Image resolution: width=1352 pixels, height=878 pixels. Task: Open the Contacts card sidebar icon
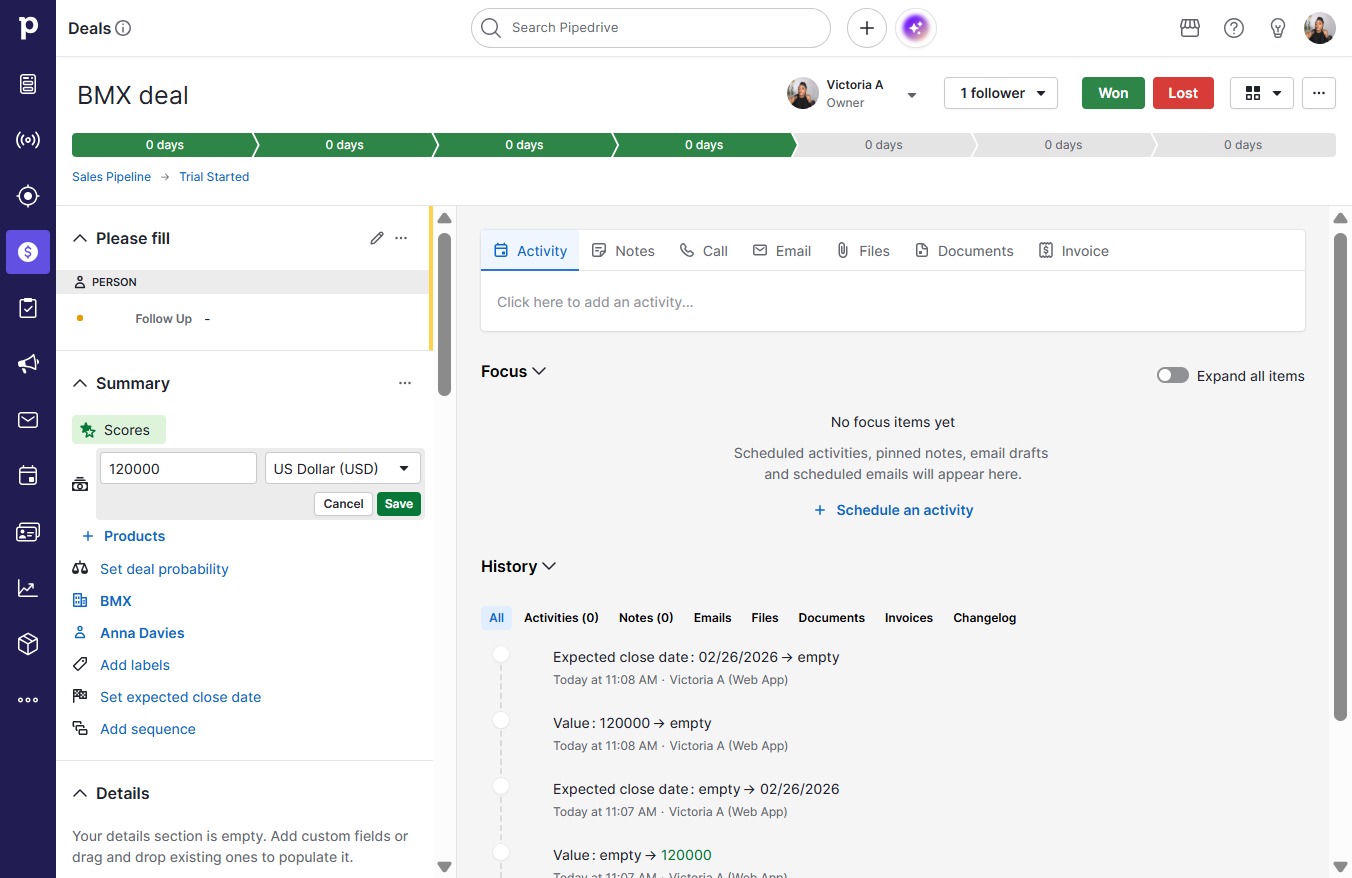28,532
